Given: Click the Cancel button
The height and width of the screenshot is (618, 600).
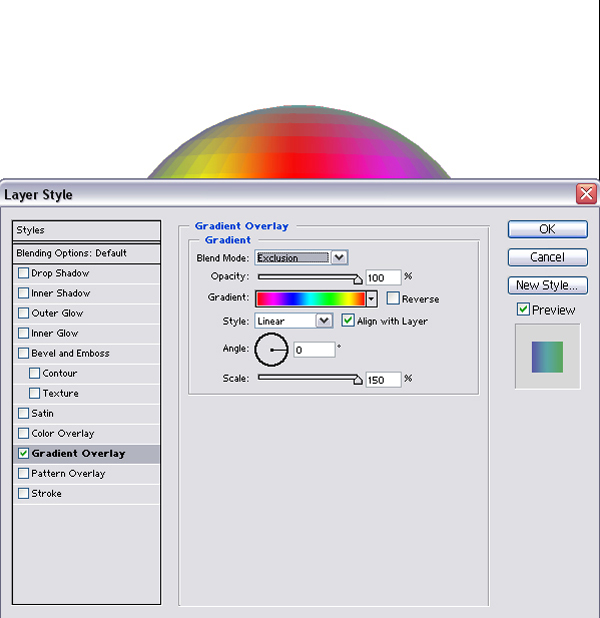Looking at the screenshot, I should (x=548, y=257).
